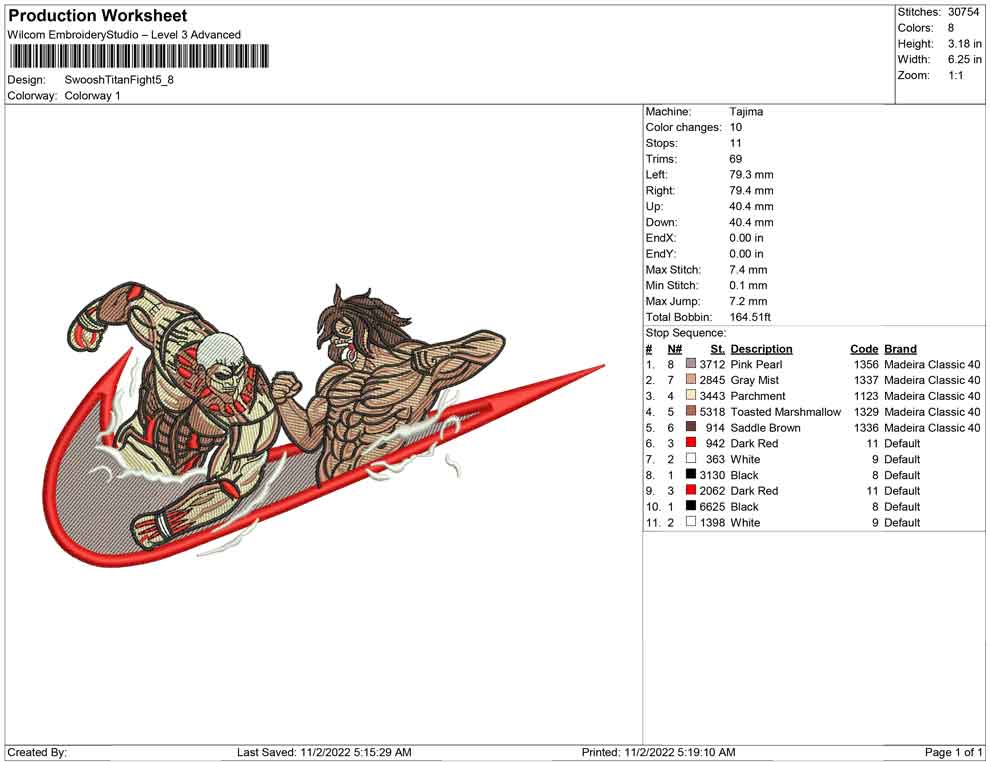Select the design name 'SwooshTitanFight5_8'
Screen dimensions: 990x762
click(x=119, y=80)
